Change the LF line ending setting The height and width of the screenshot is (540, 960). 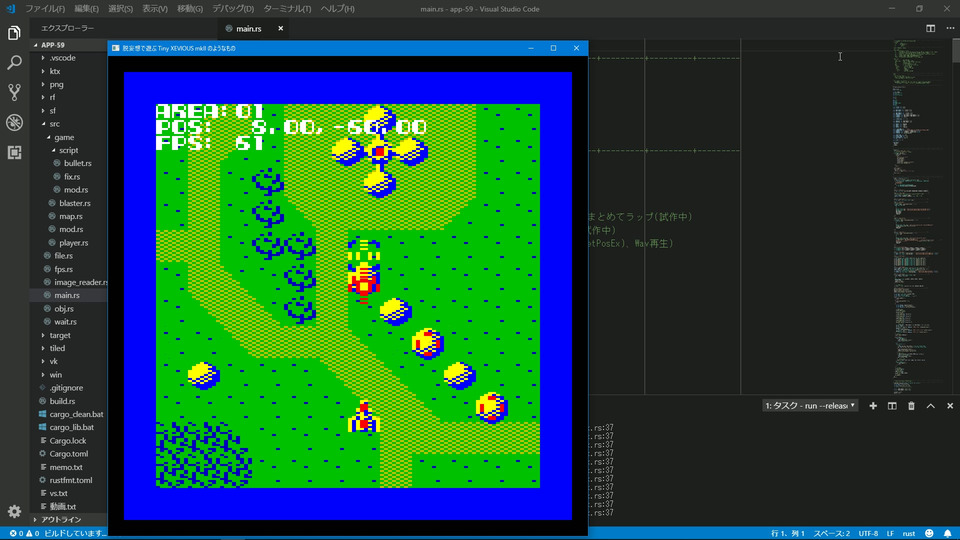890,533
